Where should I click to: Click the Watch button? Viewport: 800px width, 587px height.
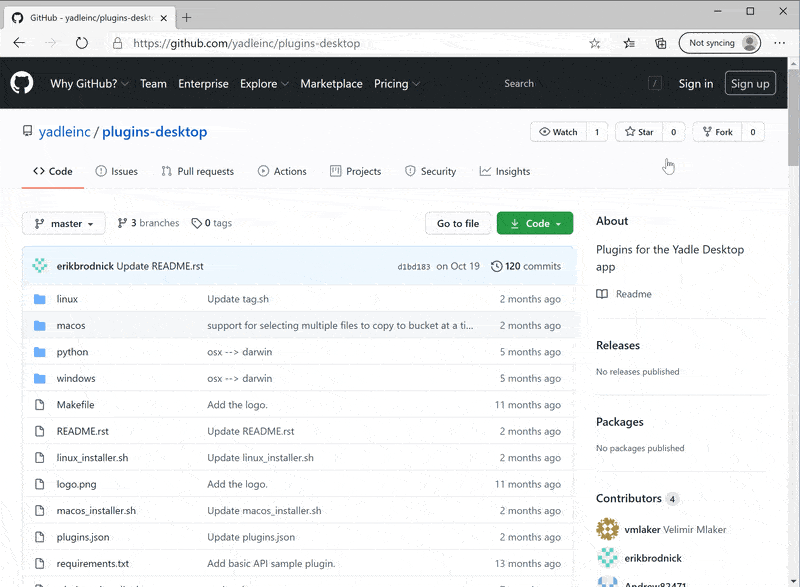click(559, 132)
